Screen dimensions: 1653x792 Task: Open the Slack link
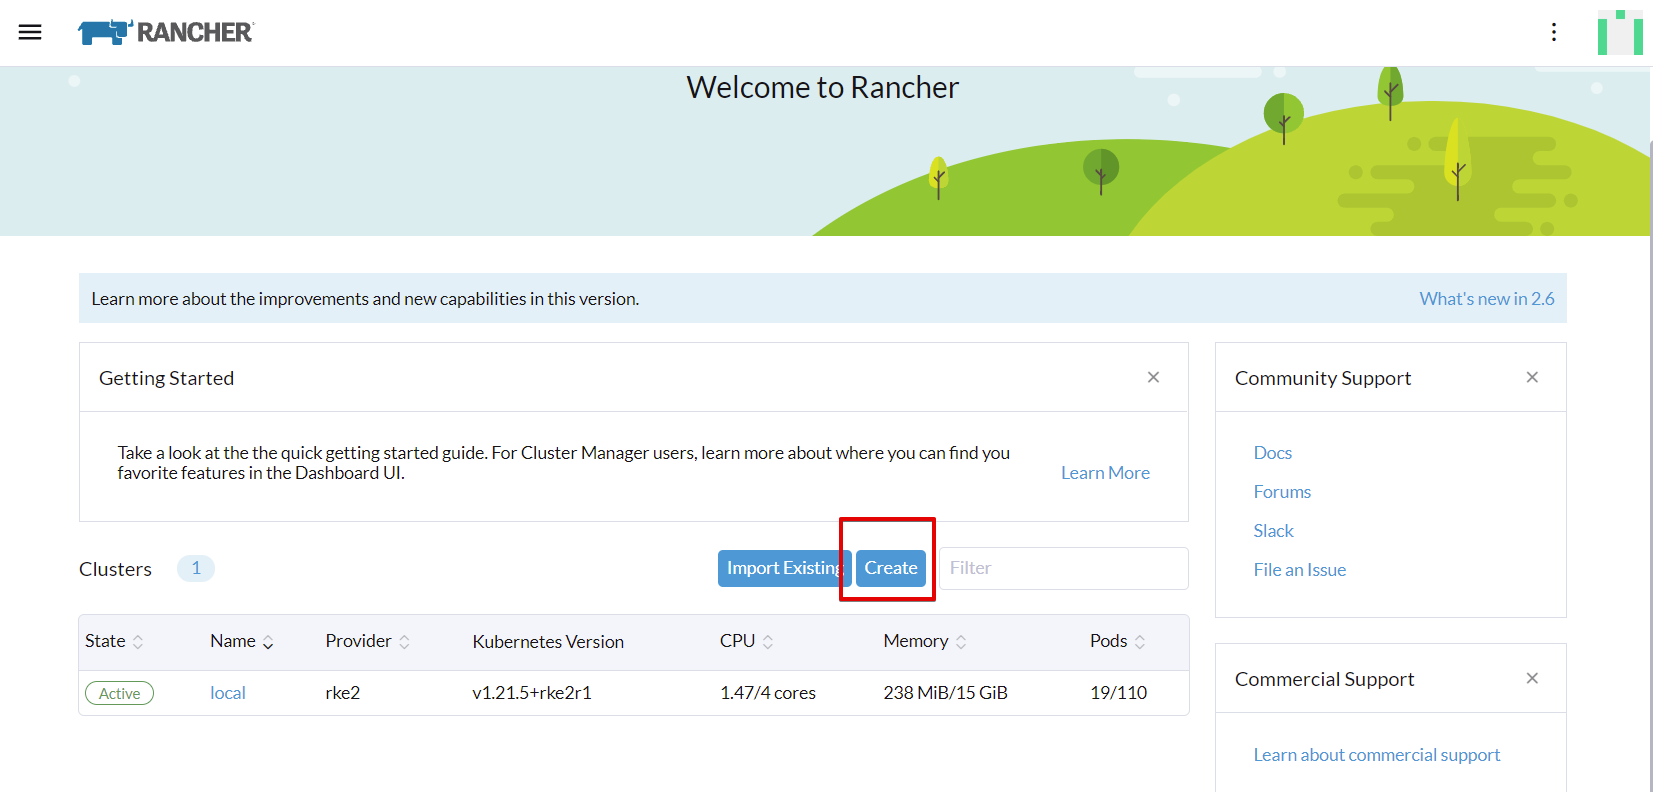[1274, 531]
